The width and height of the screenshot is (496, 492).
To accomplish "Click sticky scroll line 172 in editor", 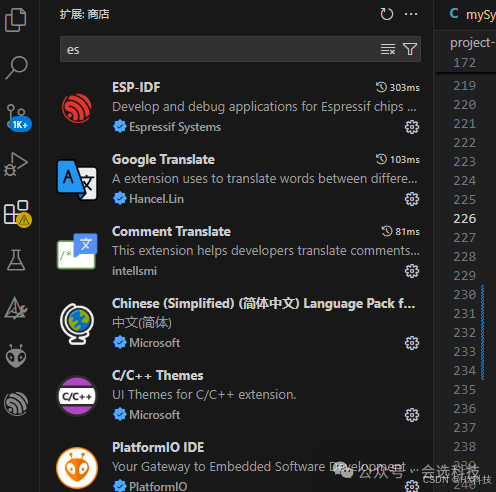I will [x=465, y=63].
